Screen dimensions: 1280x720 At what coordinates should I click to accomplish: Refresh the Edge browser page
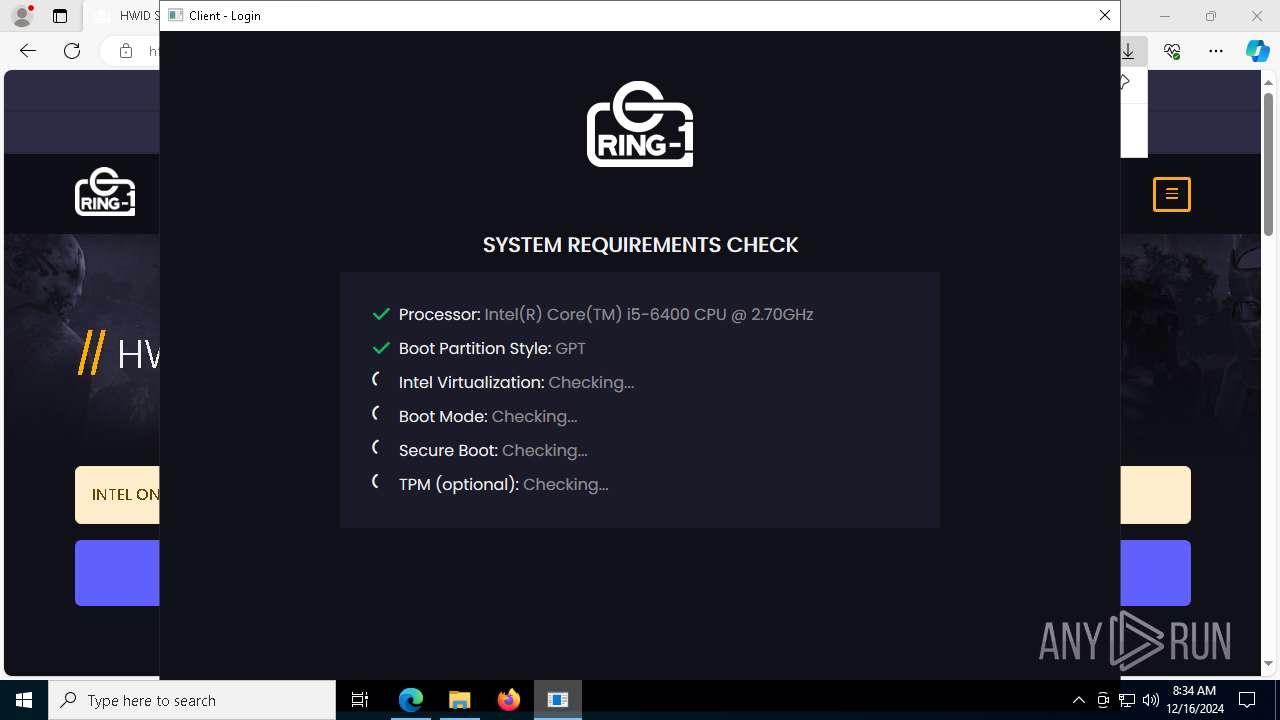pyautogui.click(x=72, y=51)
